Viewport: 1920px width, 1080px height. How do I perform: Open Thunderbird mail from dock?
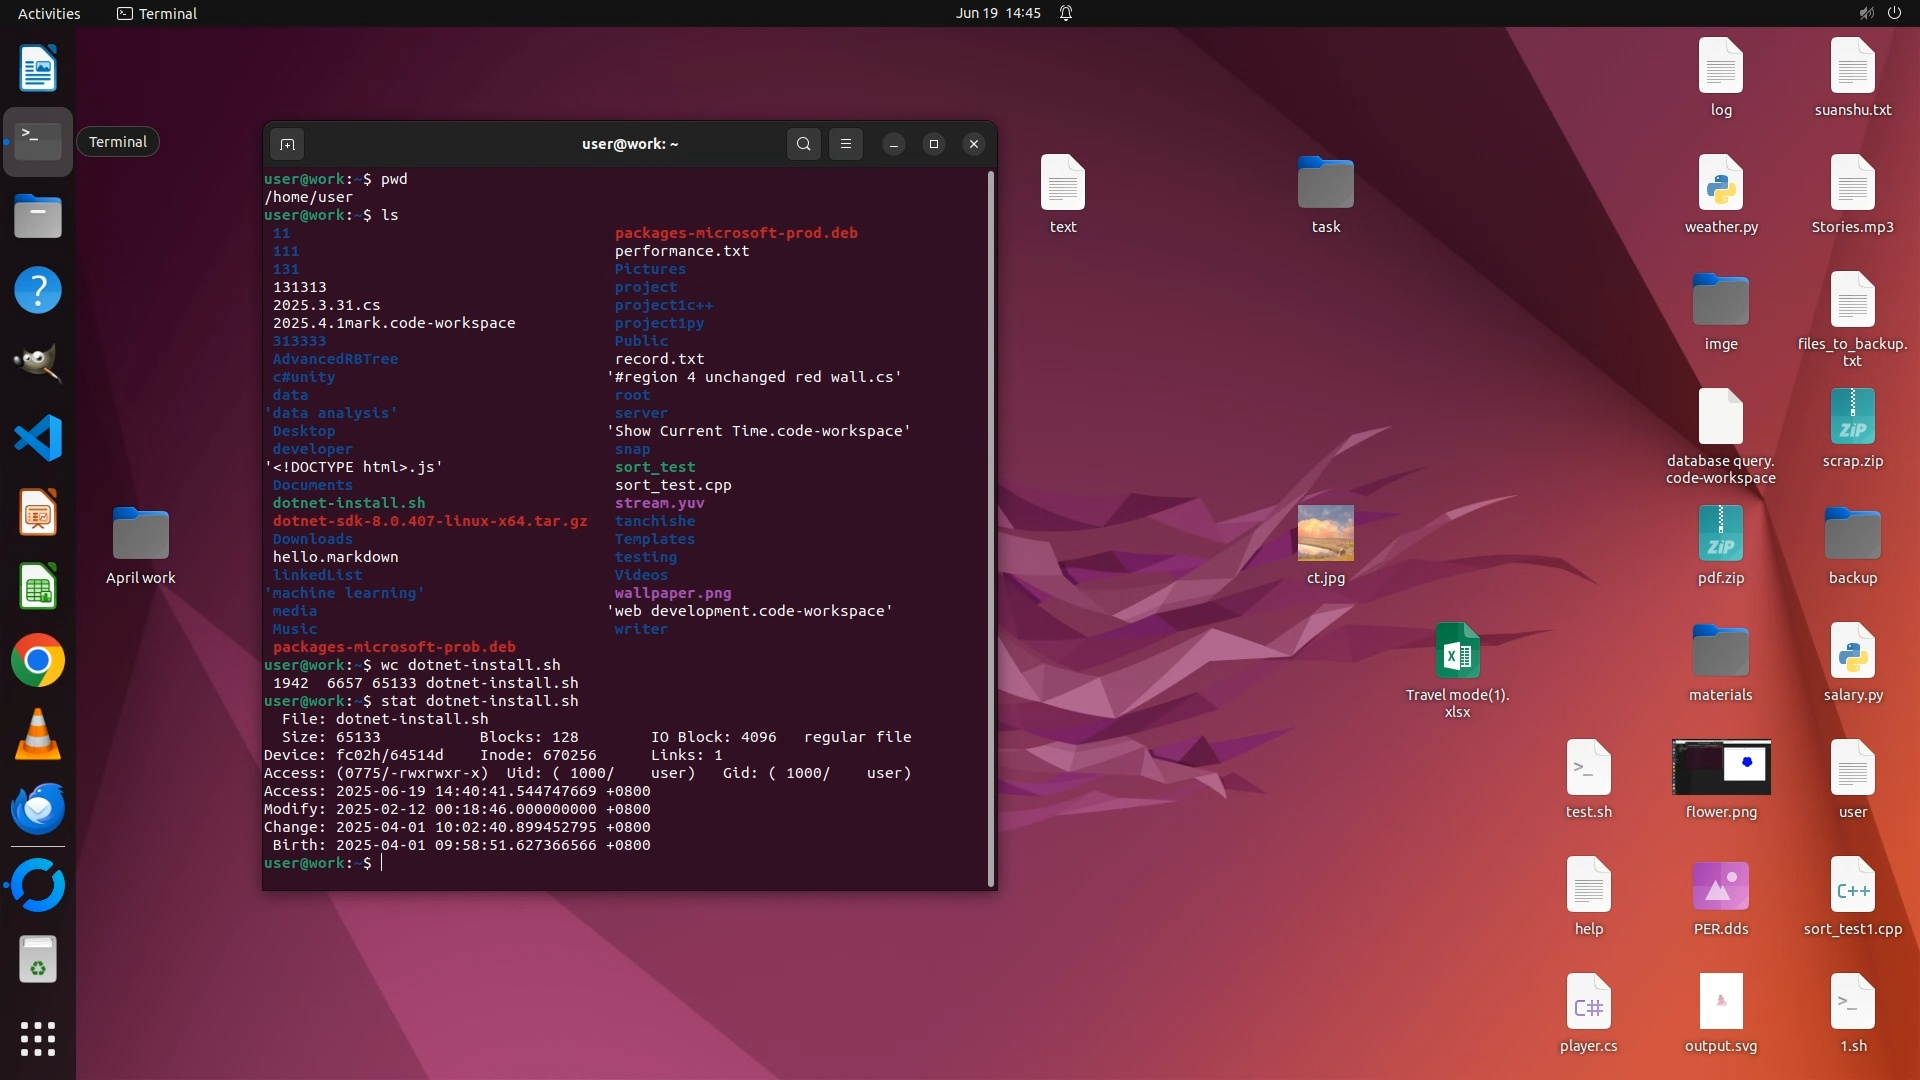[38, 809]
